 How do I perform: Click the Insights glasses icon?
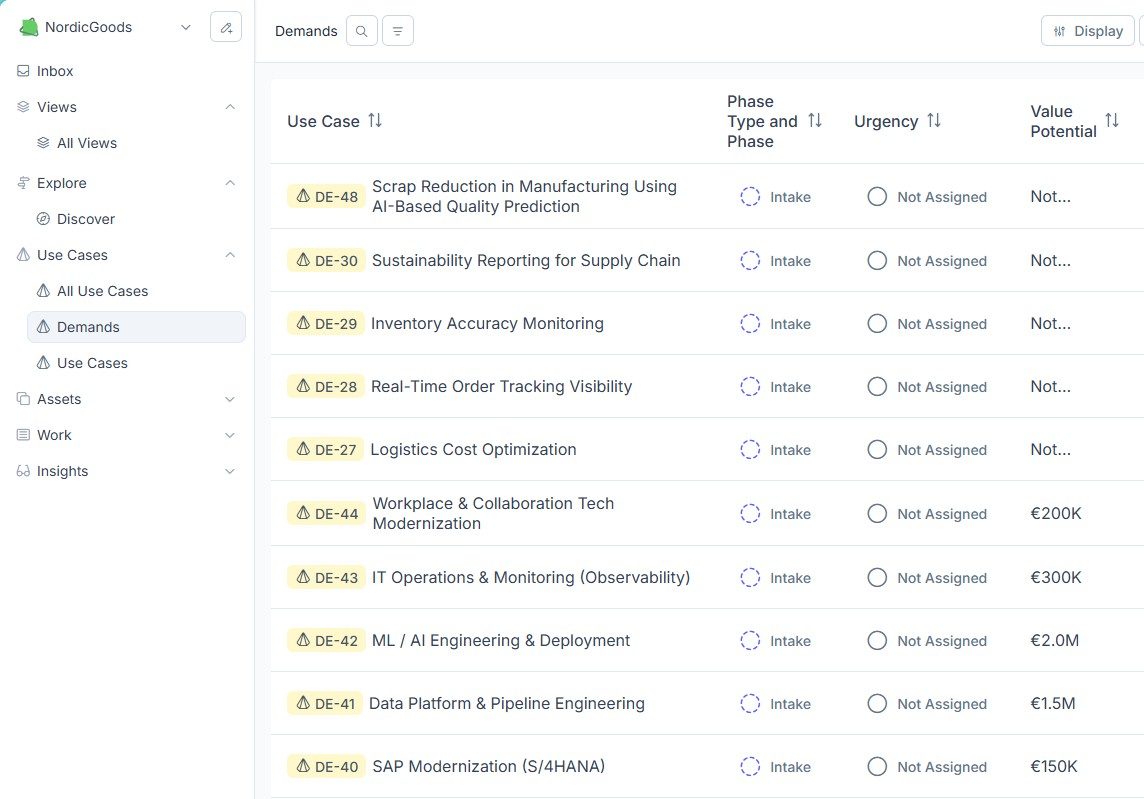23,471
